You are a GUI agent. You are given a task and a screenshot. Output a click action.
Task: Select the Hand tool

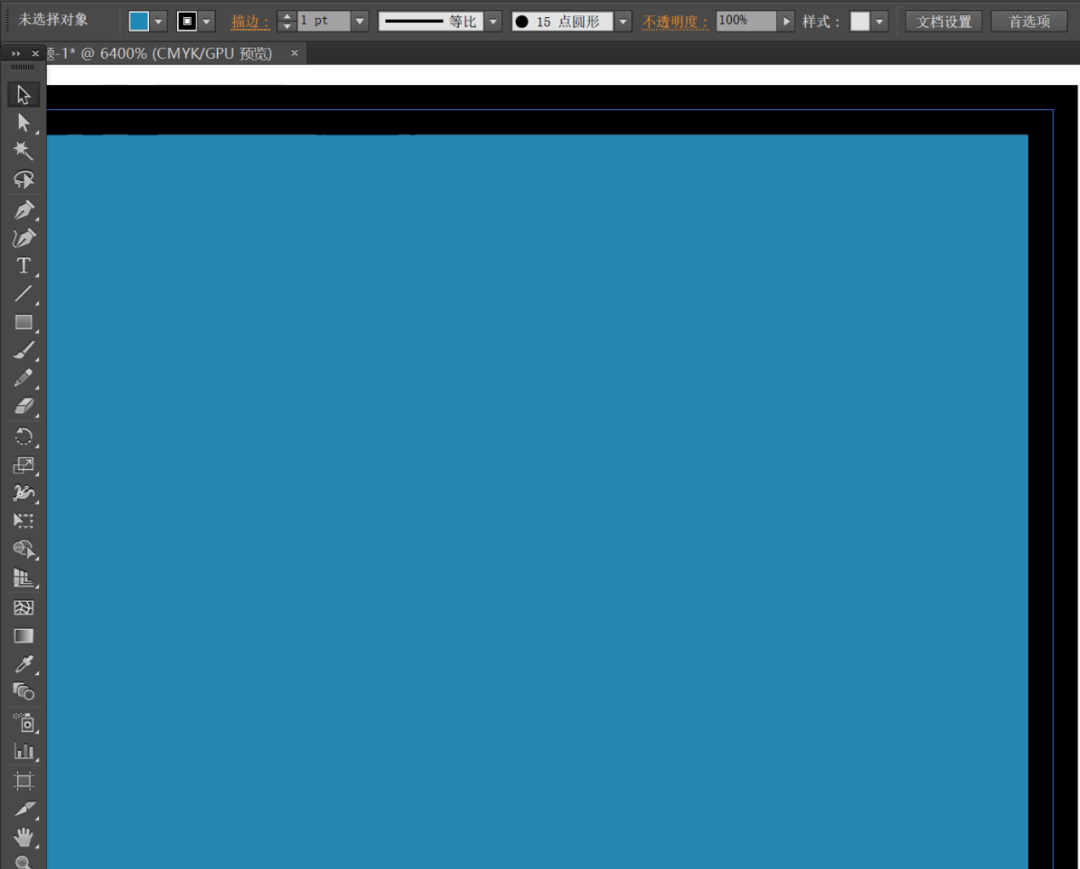(23, 837)
